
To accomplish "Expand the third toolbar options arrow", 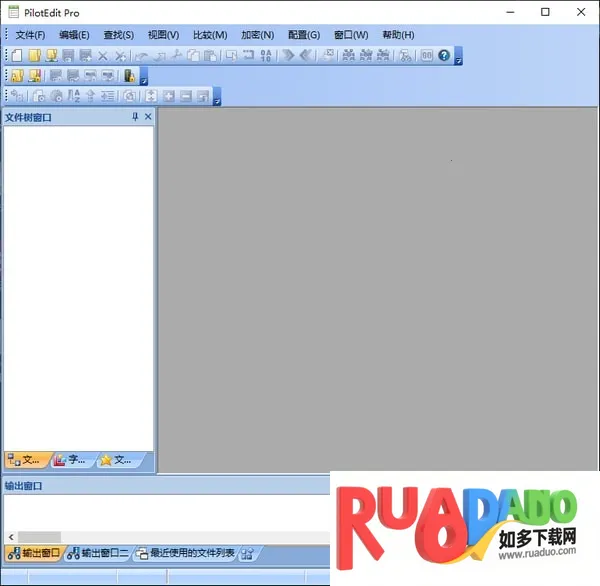I will (x=216, y=99).
